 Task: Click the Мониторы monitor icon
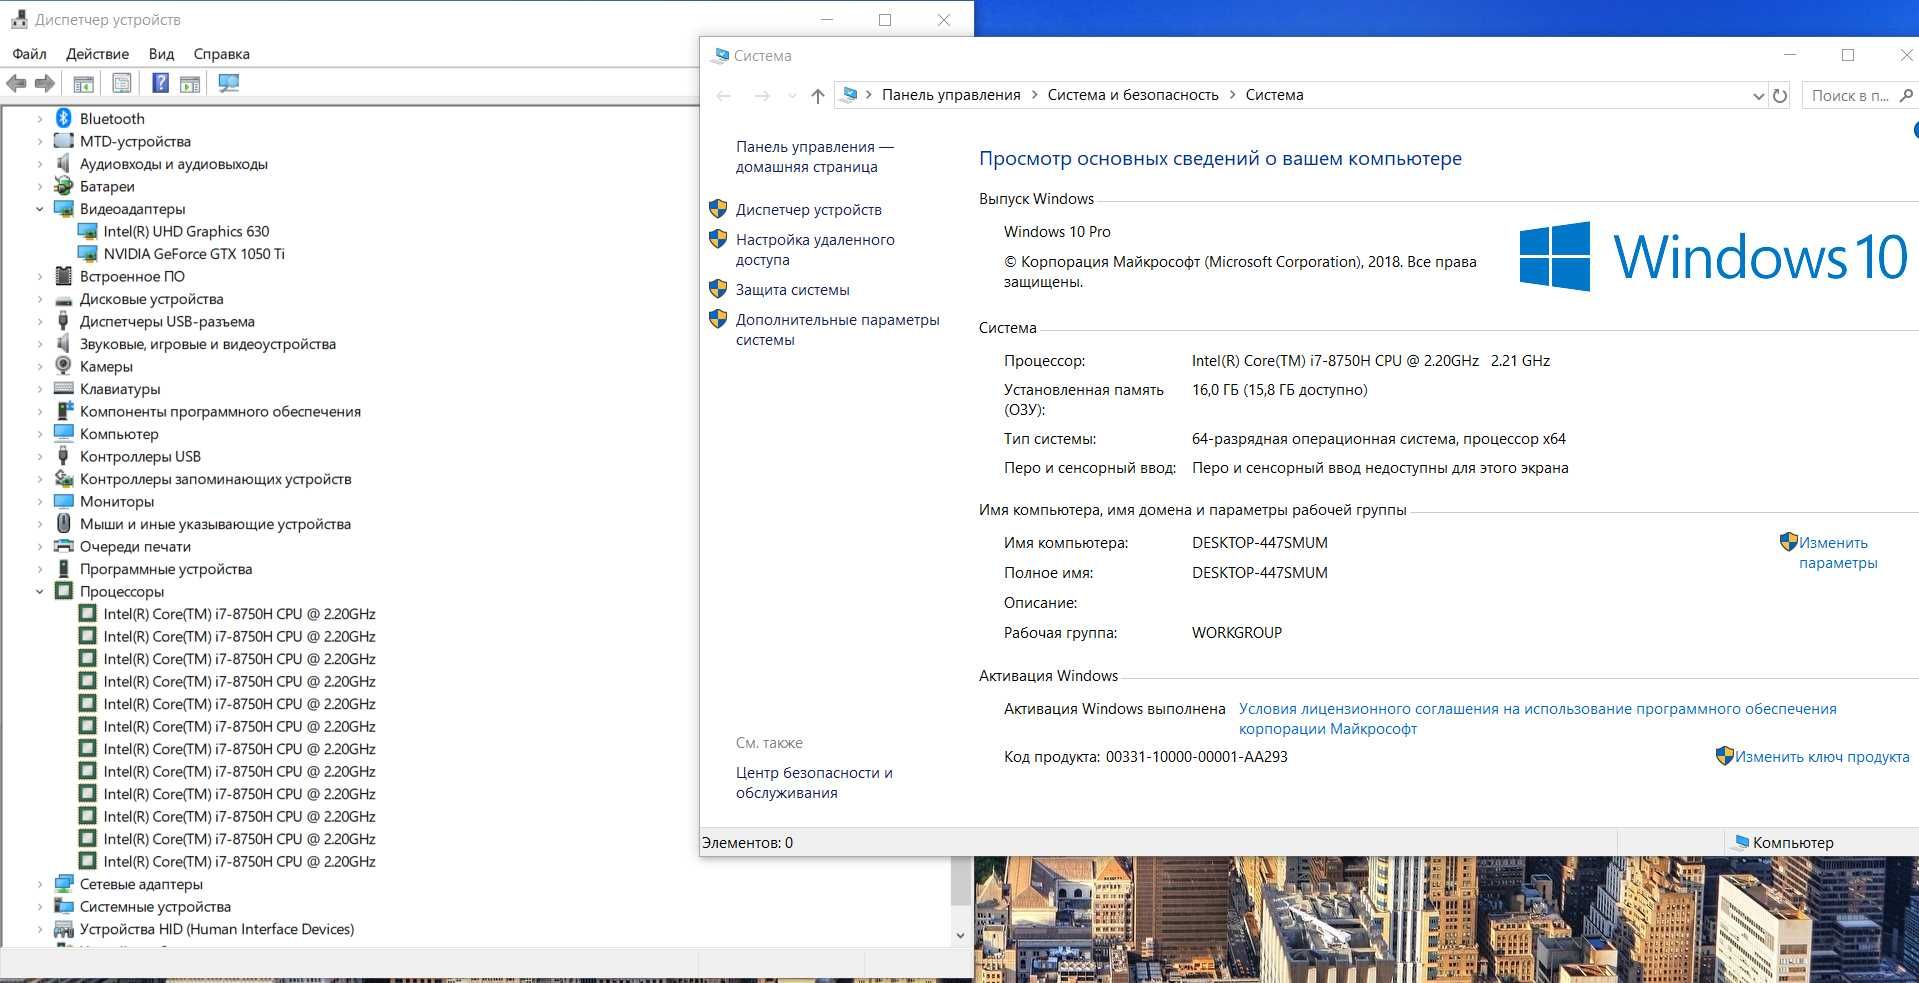(64, 501)
